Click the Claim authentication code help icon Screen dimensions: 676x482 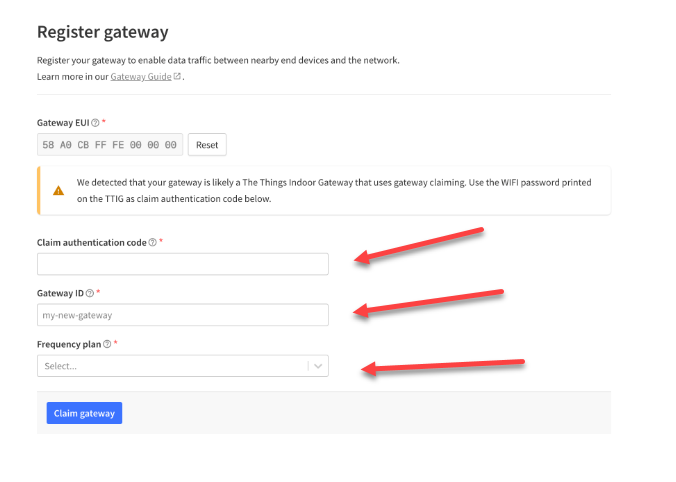[x=152, y=242]
